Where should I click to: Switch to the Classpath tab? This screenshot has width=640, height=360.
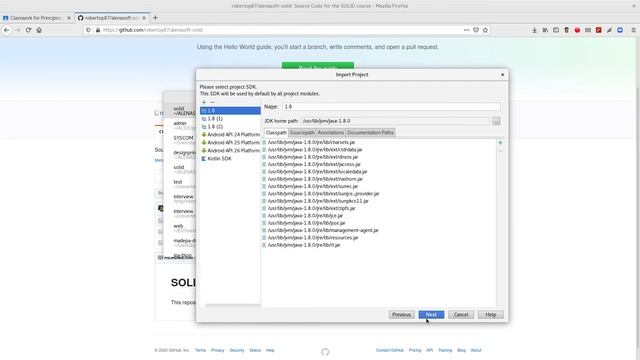click(276, 133)
